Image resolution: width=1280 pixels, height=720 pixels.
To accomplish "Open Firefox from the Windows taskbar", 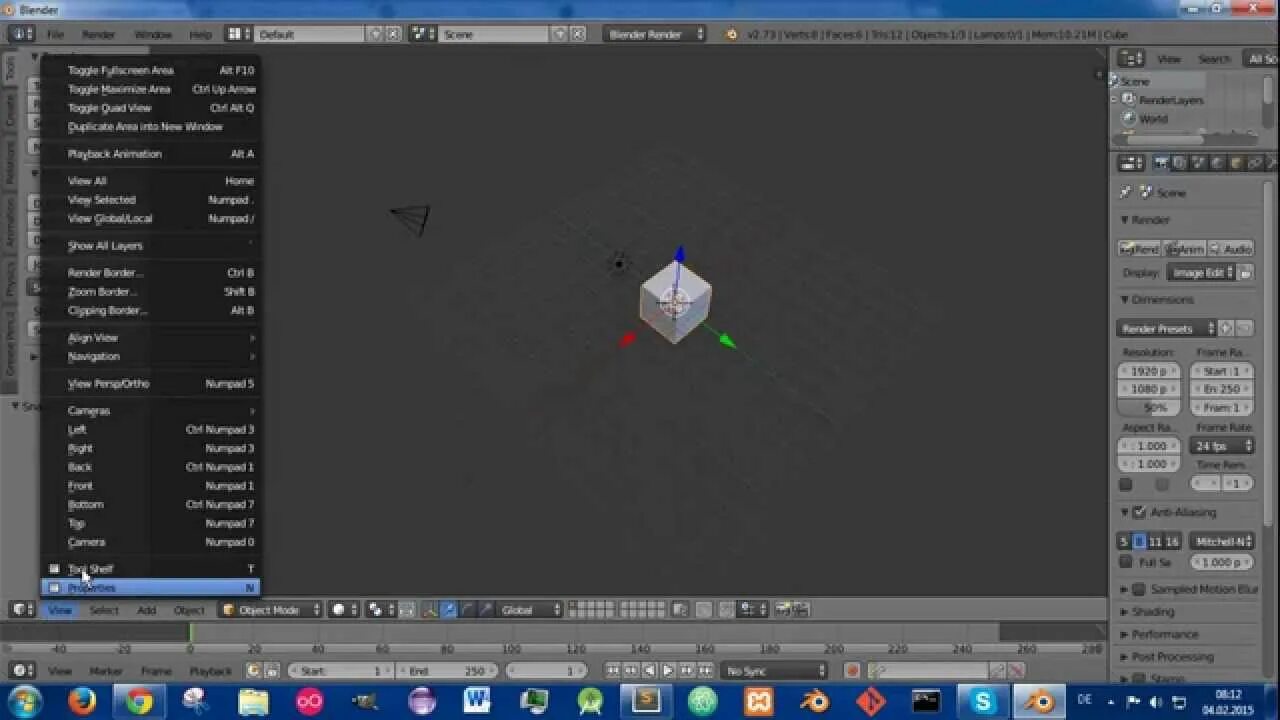I will pyautogui.click(x=82, y=702).
